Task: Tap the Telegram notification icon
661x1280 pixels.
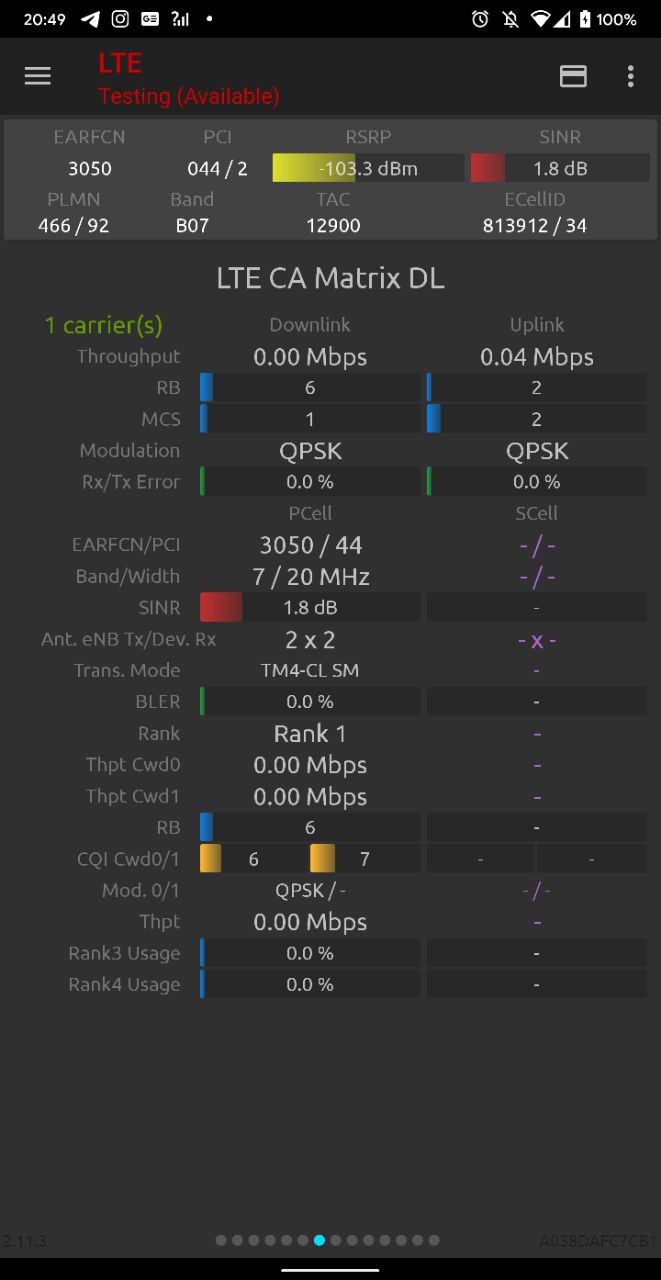Action: point(90,19)
